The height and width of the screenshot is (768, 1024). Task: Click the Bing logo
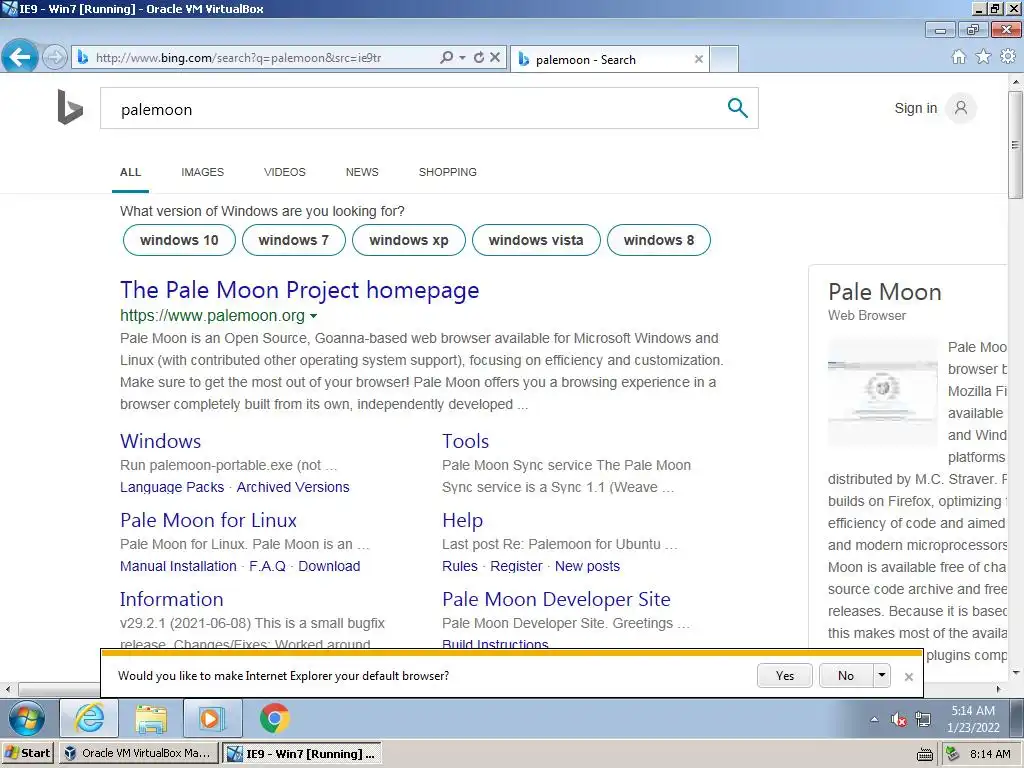coord(70,107)
